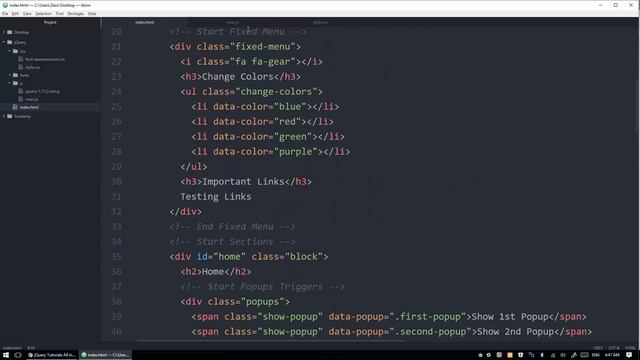Click line number 35 in gutter
Viewport: 640px width, 360px height.
[116, 257]
